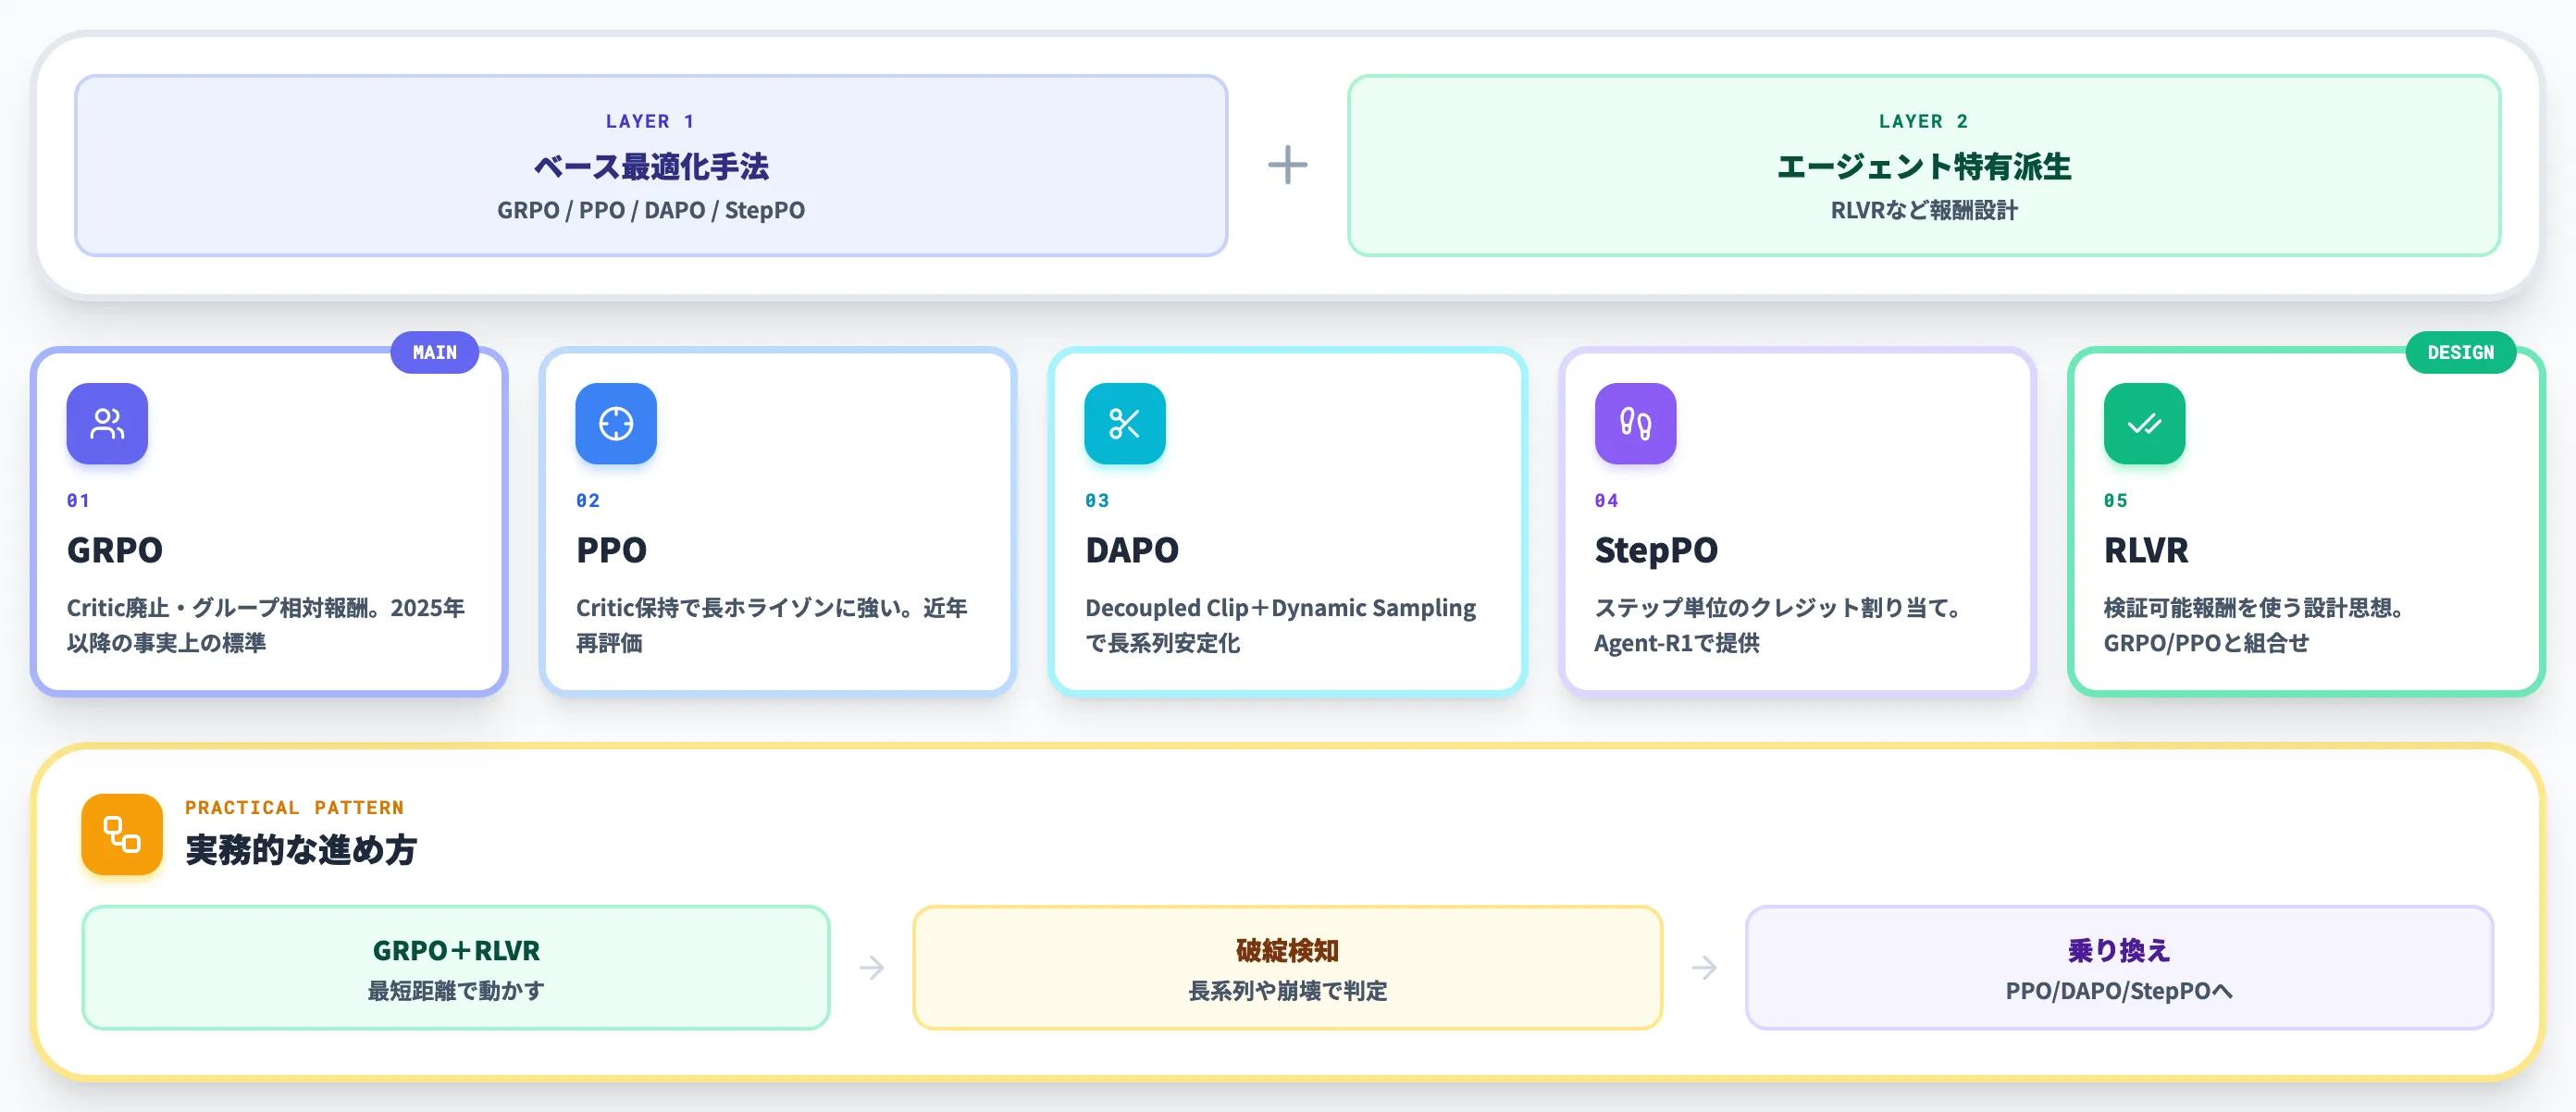Click the orange Practical Pattern workflow icon
The height and width of the screenshot is (1112, 2576).
[x=122, y=834]
